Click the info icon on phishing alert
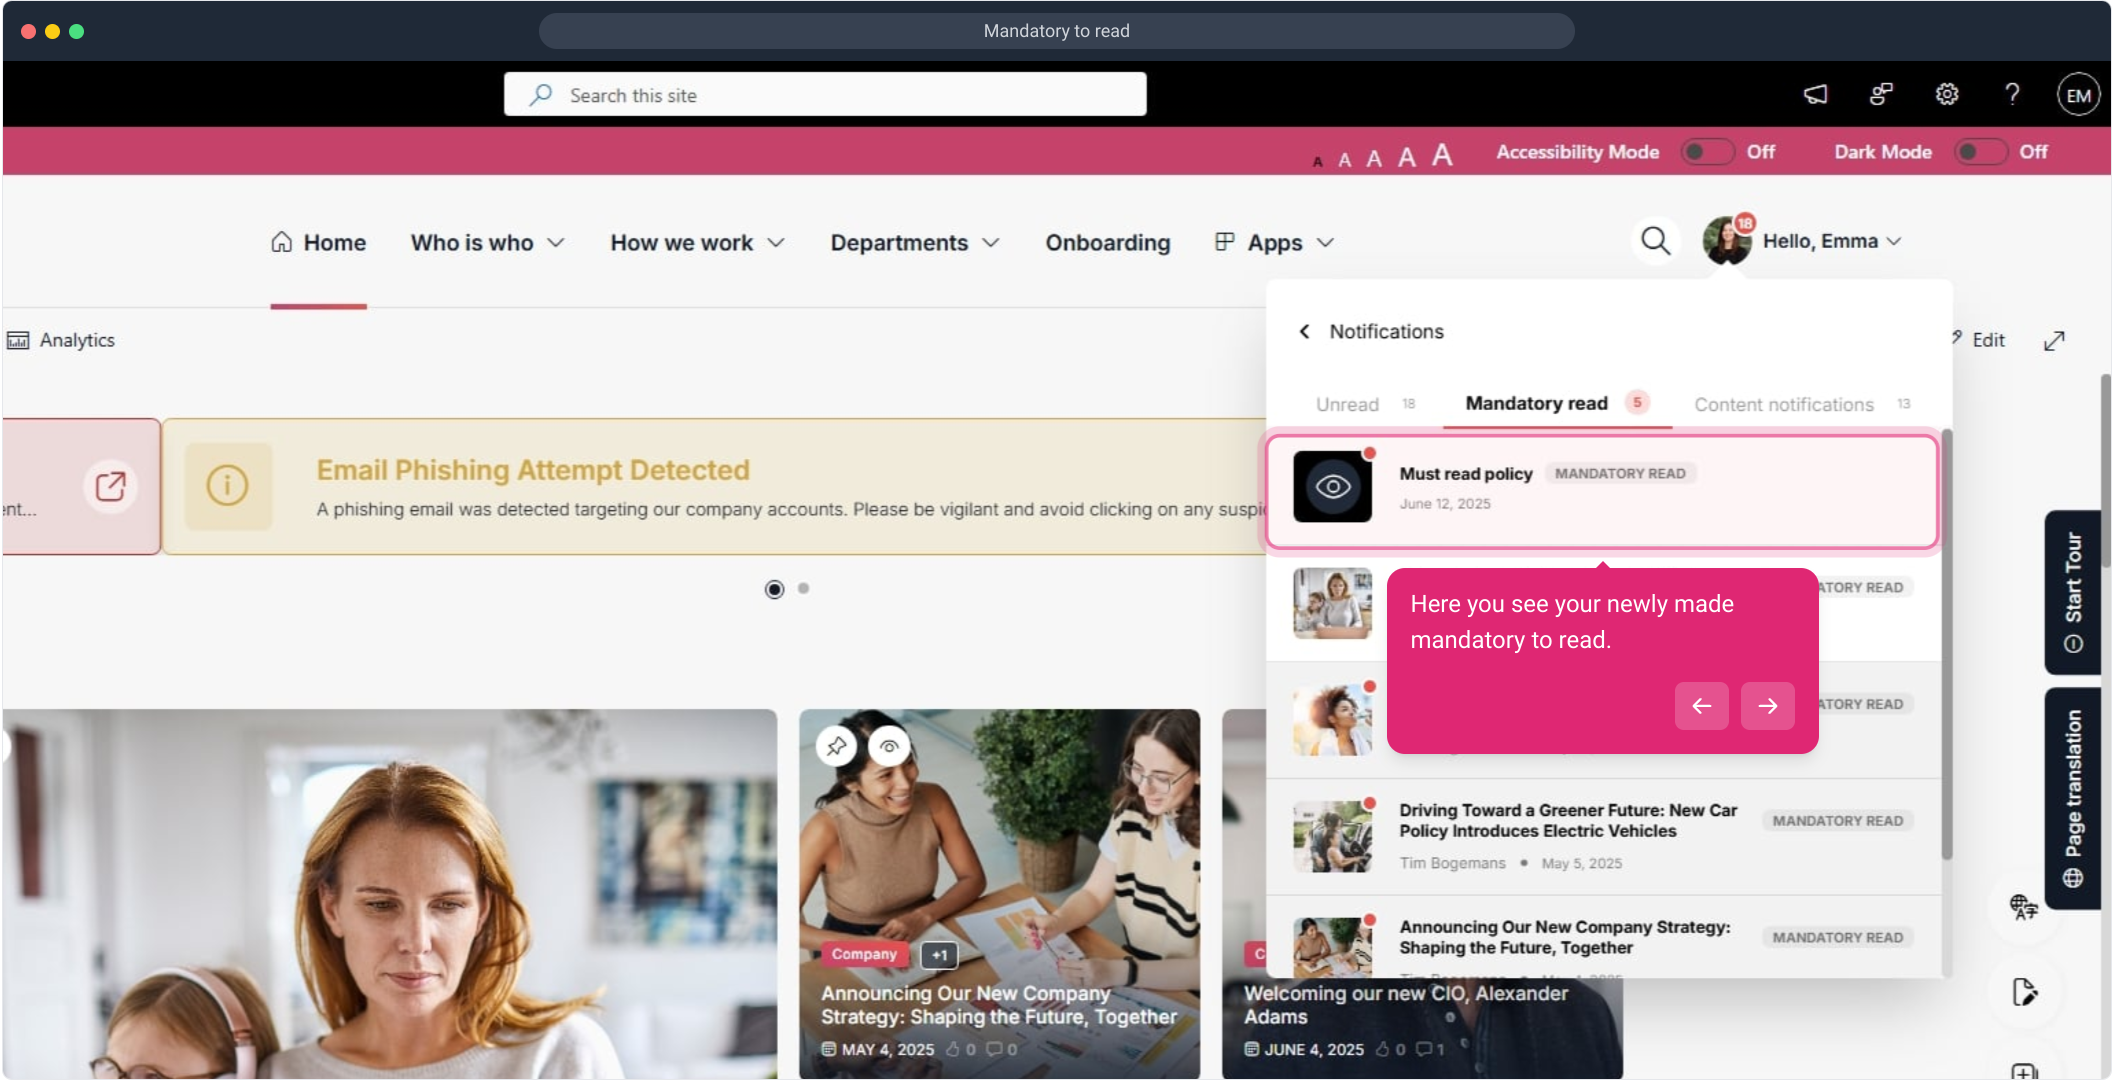The height and width of the screenshot is (1080, 2114). coord(228,486)
